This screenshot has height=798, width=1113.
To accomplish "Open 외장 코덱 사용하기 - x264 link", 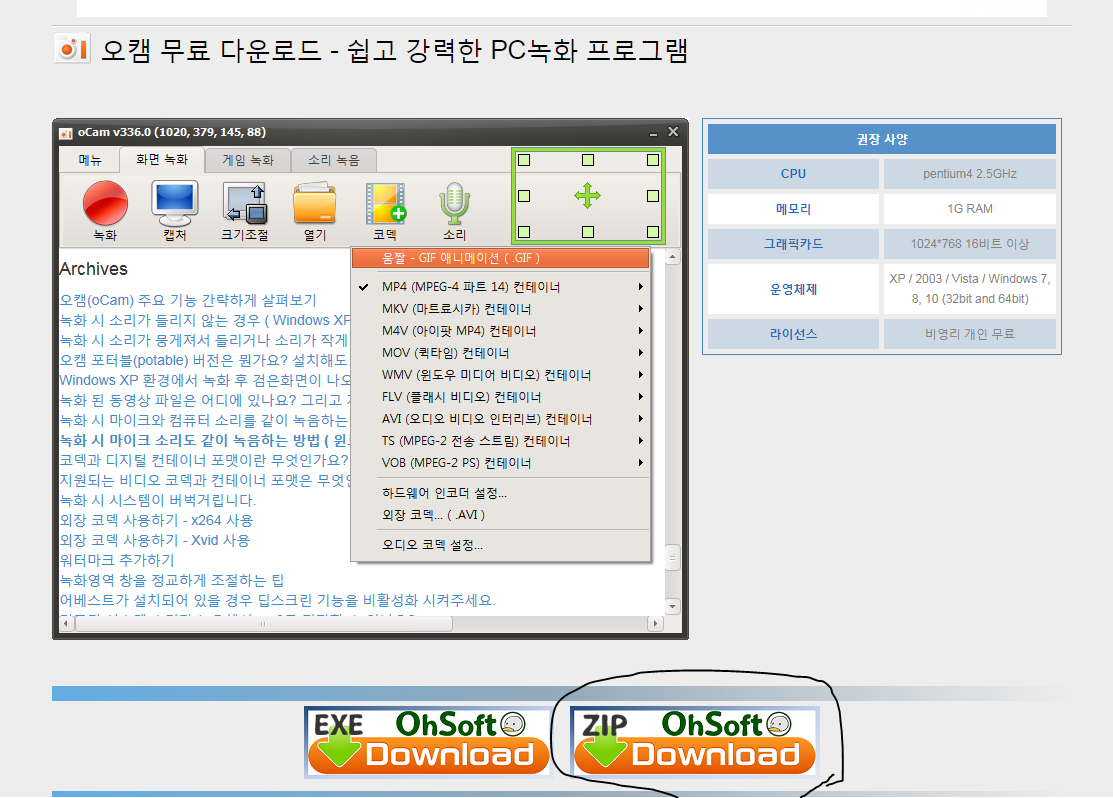I will (x=156, y=520).
